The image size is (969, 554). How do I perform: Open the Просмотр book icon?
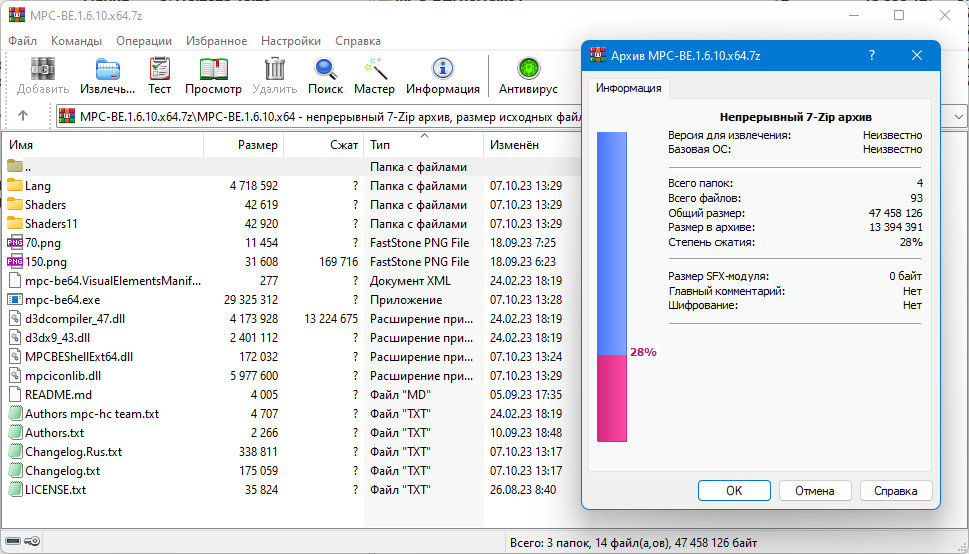click(213, 69)
